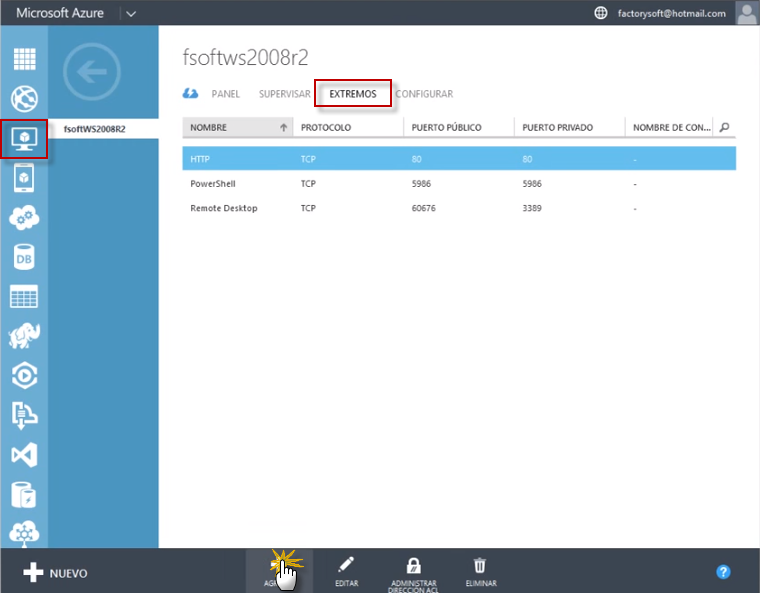This screenshot has height=593, width=760.
Task: Expand the Microsoft Azure header dropdown chevron
Action: click(x=131, y=13)
